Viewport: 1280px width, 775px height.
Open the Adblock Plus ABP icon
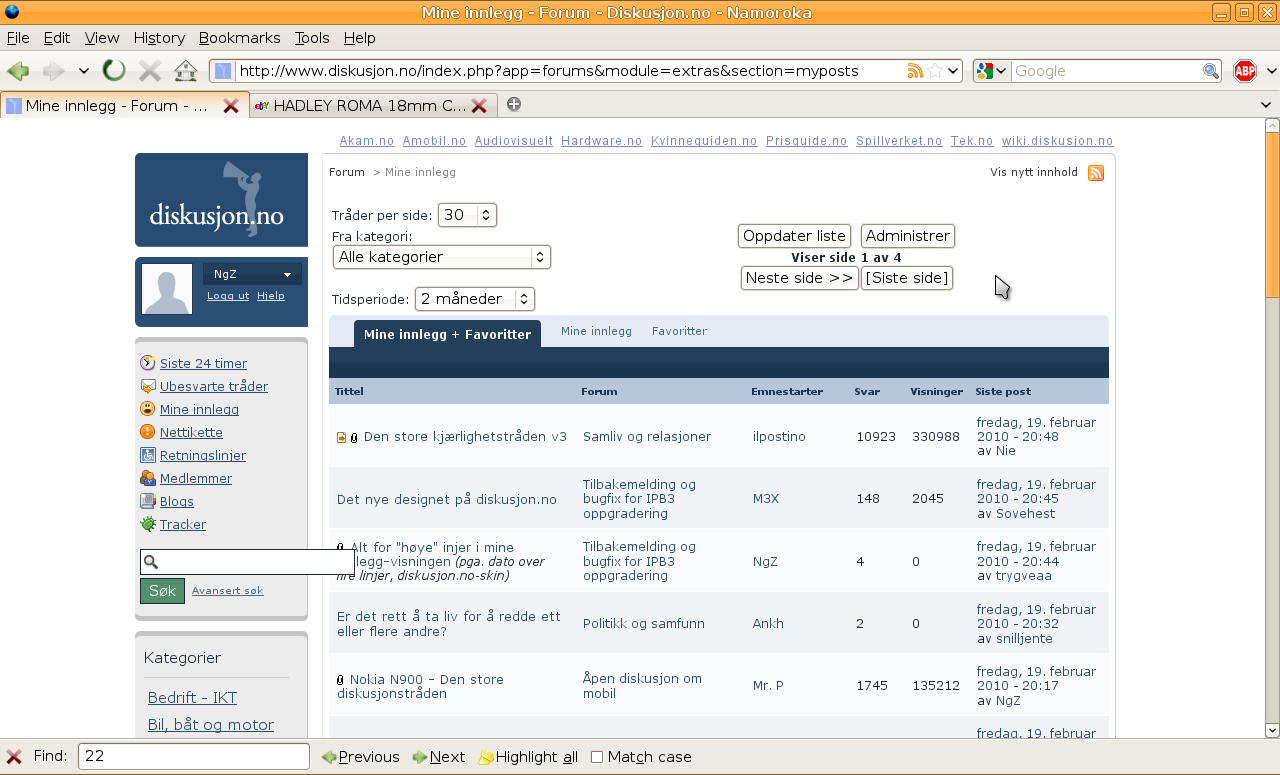tap(1244, 71)
